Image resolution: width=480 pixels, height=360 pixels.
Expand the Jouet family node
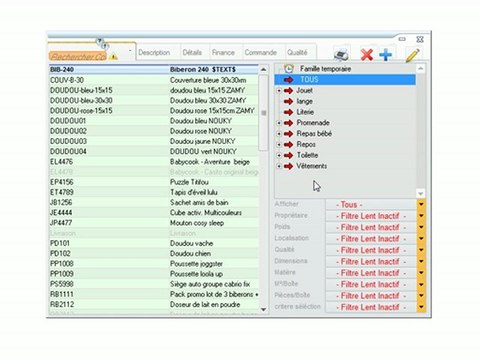click(279, 91)
